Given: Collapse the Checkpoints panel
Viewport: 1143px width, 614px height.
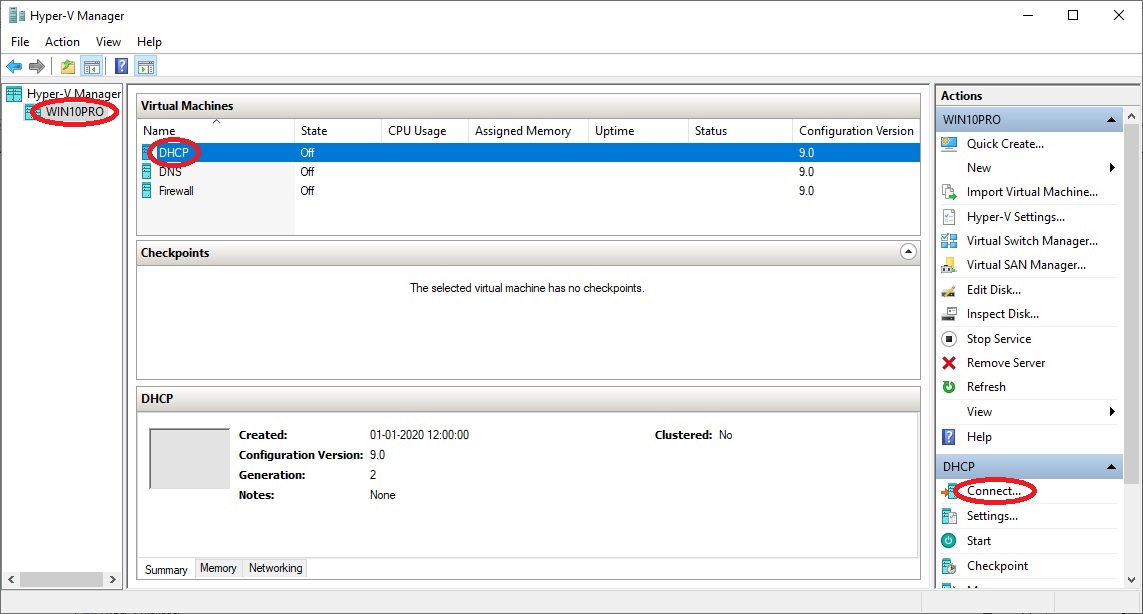Looking at the screenshot, I should pyautogui.click(x=908, y=252).
